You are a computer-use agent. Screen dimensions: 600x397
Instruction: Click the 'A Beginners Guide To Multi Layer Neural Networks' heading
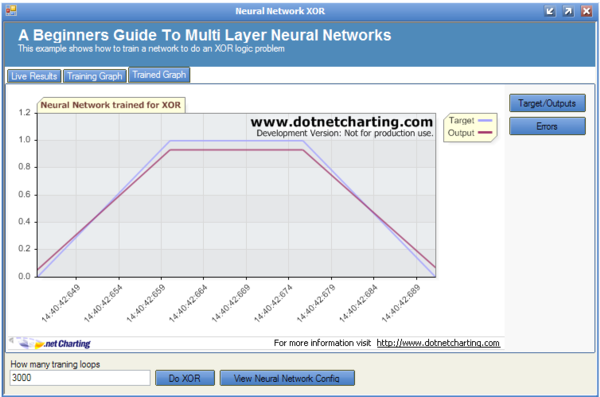tap(205, 35)
